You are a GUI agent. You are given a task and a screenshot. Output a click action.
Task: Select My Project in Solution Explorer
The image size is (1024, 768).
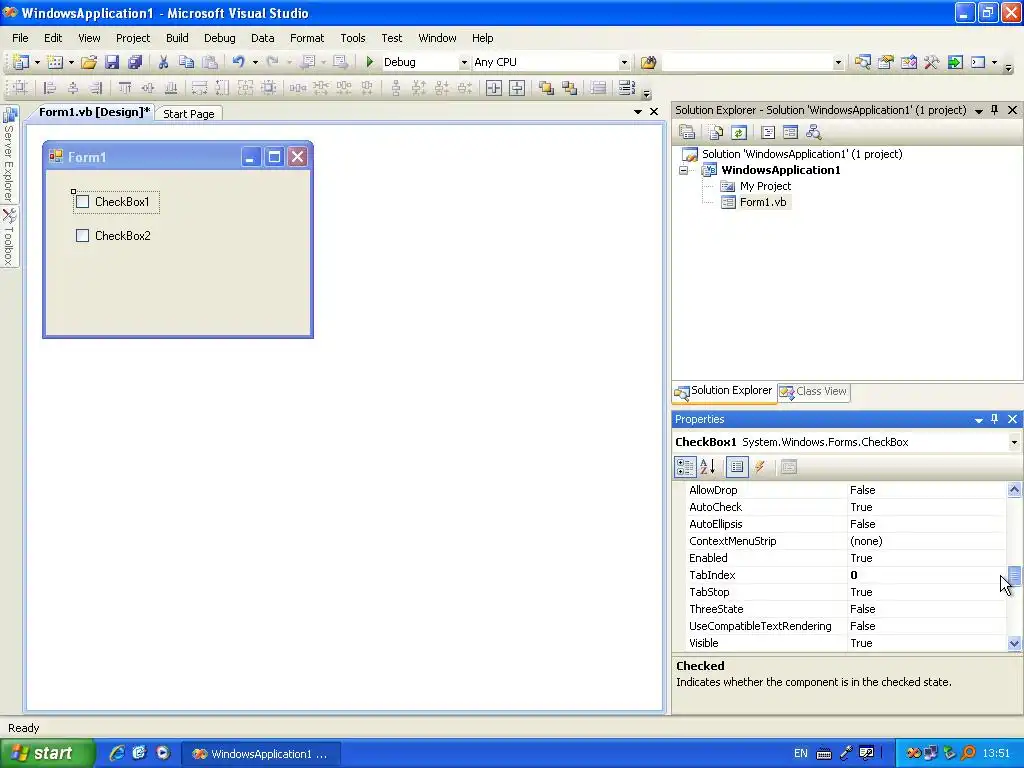[x=765, y=186]
